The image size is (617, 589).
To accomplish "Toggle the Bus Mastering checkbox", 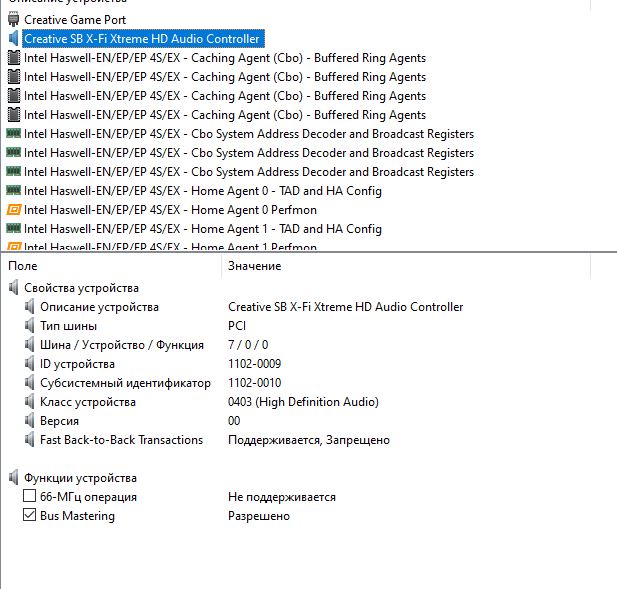I will point(30,515).
